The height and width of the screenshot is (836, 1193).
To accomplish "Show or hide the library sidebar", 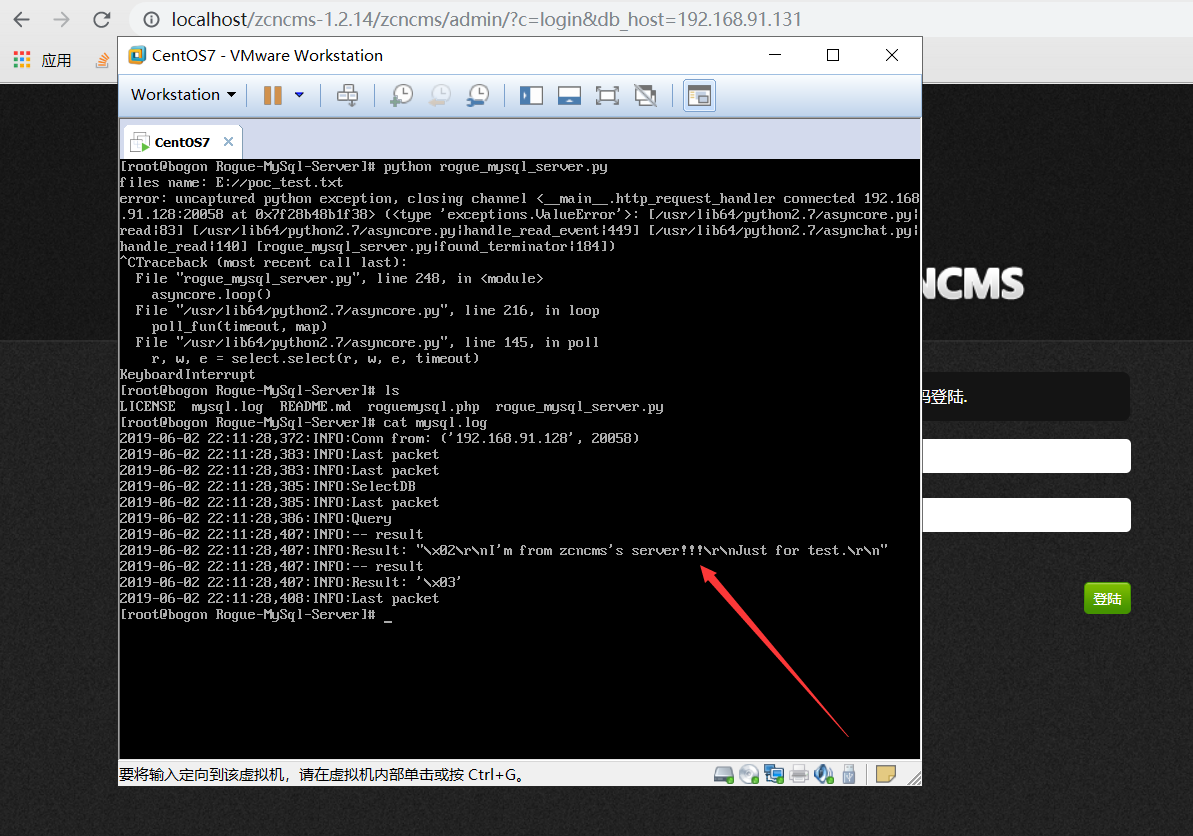I will coord(531,95).
